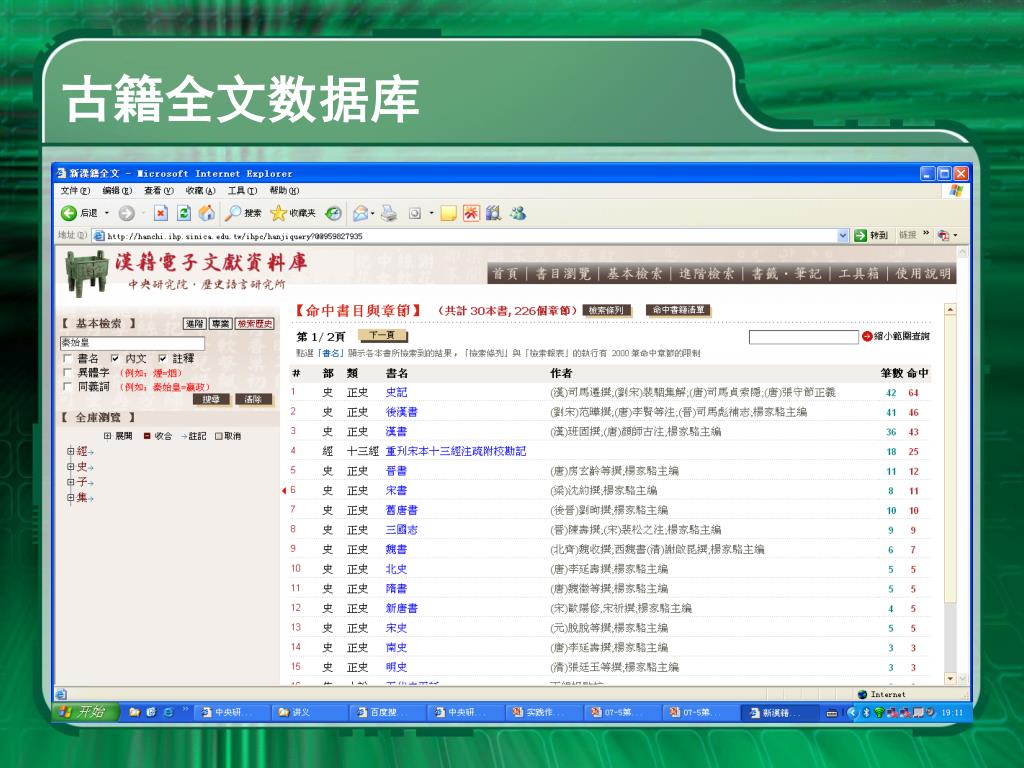Click the 搜尋 search button
Screen dimensions: 1024x768
tap(211, 400)
